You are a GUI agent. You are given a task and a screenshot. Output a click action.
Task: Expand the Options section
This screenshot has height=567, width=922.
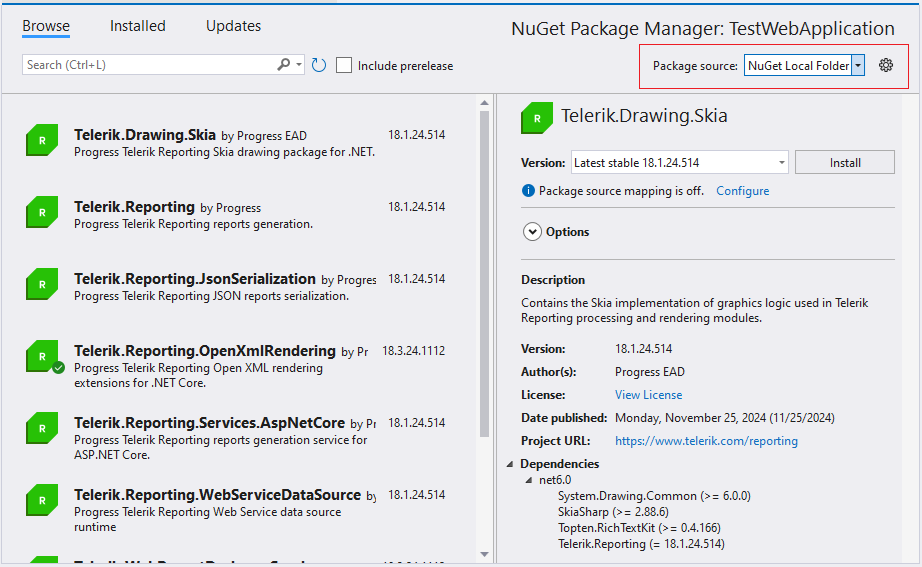(x=532, y=232)
